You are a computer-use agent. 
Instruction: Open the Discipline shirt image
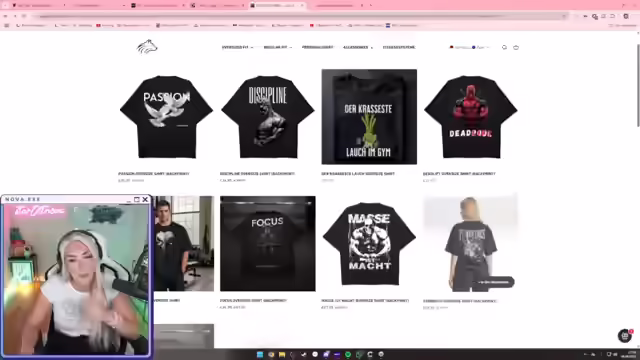coord(268,117)
